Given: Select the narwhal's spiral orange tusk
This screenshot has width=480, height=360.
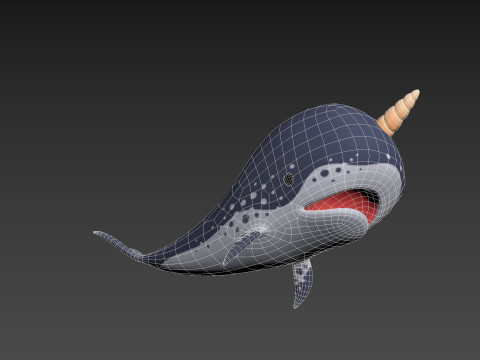Looking at the screenshot, I should [x=399, y=113].
